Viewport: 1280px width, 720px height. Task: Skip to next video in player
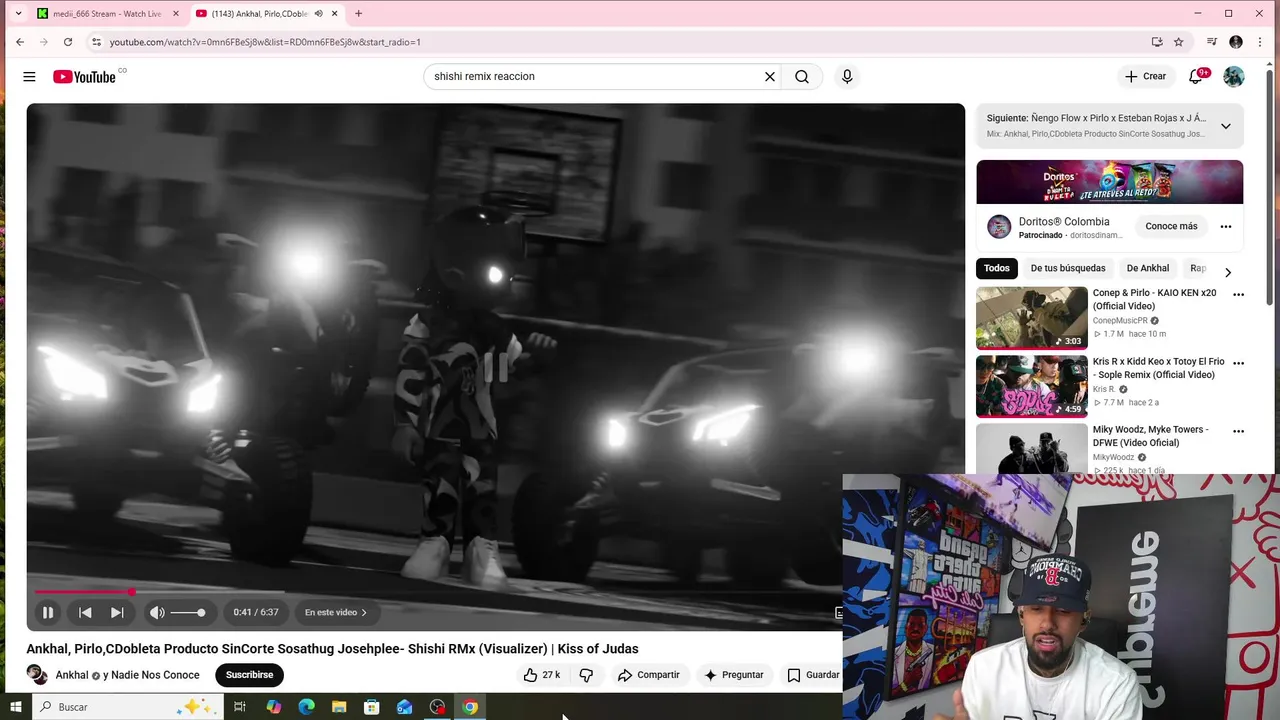(x=117, y=613)
